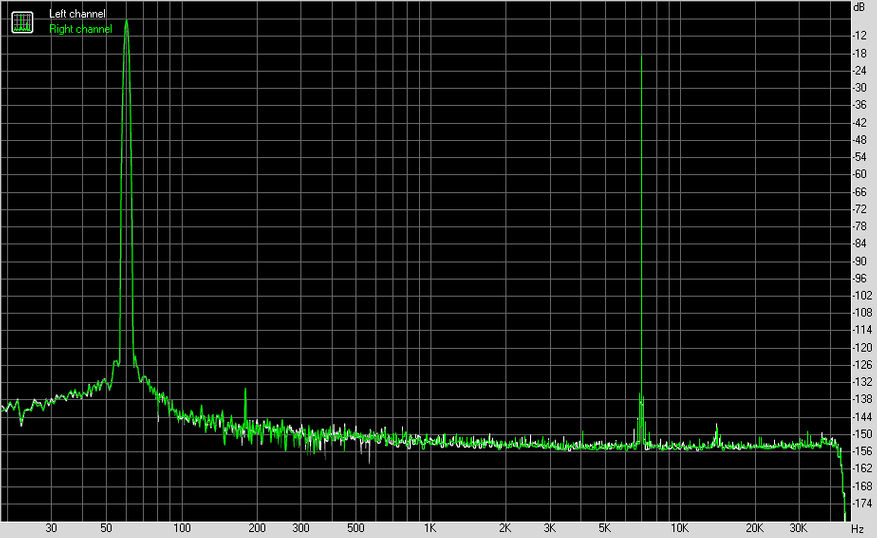
Task: Click the 10K frequency axis label
Action: click(680, 528)
